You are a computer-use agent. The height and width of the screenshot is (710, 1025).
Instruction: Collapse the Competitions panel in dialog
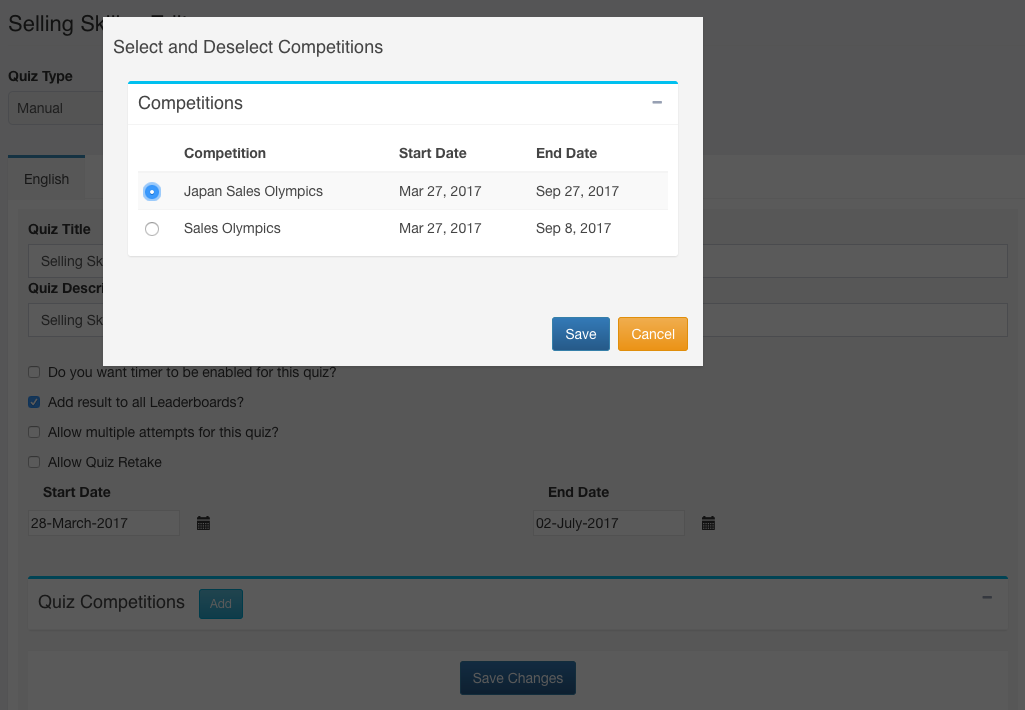[x=657, y=103]
